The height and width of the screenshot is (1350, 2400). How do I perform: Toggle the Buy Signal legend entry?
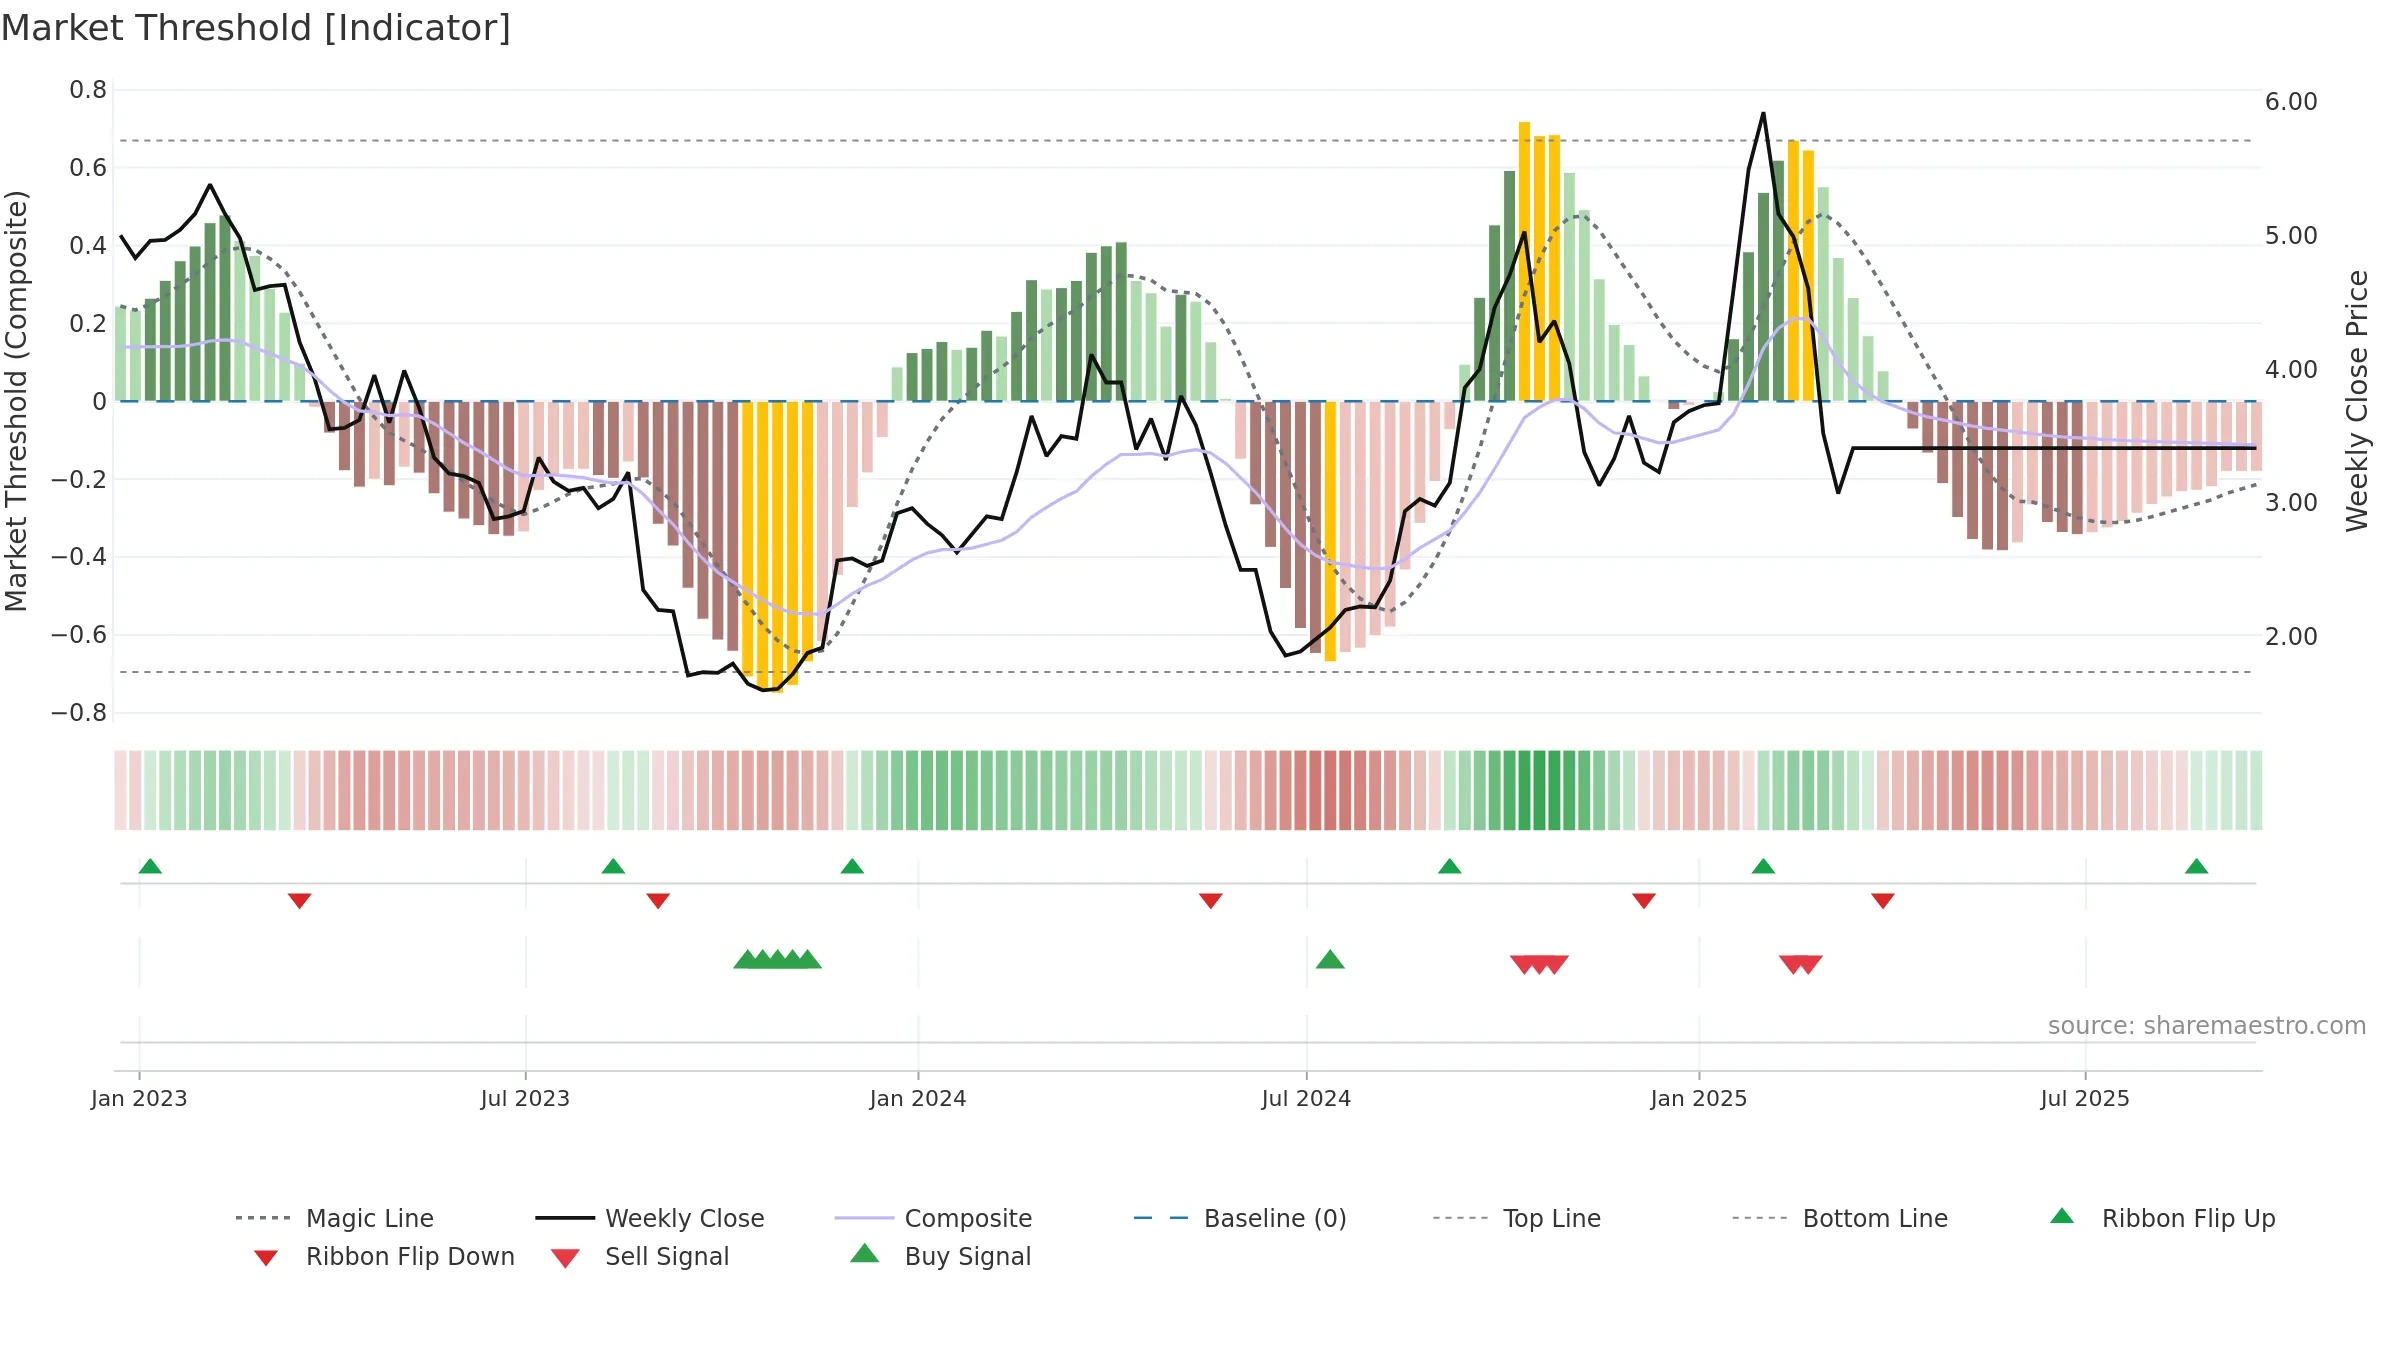(940, 1256)
